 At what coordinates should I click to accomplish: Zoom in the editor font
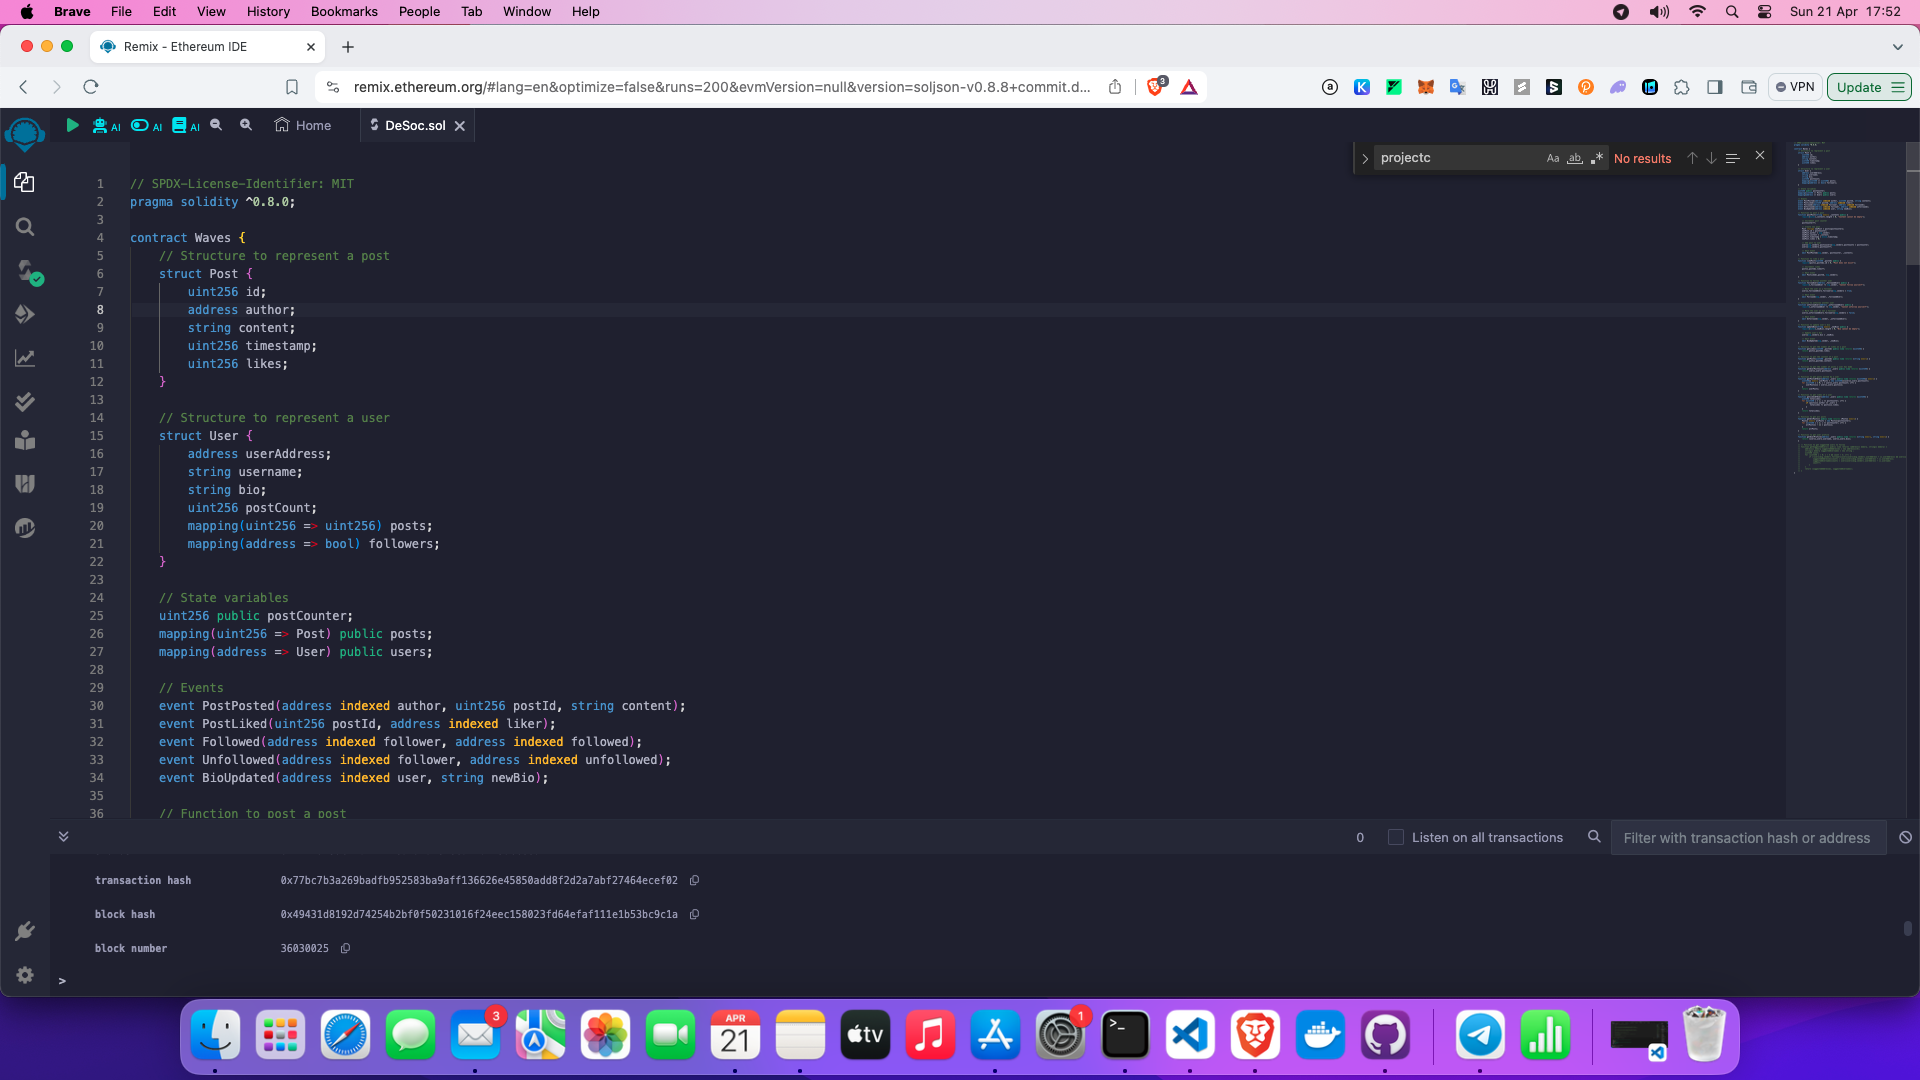point(246,125)
